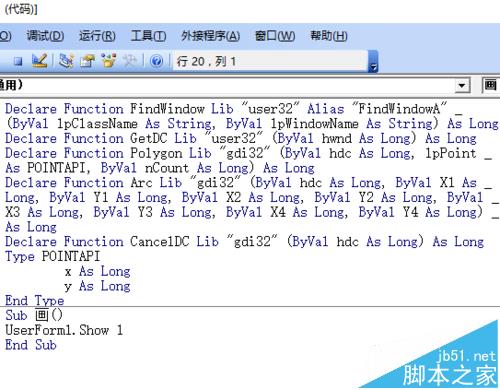Open the Properties Window icon

pos(88,61)
